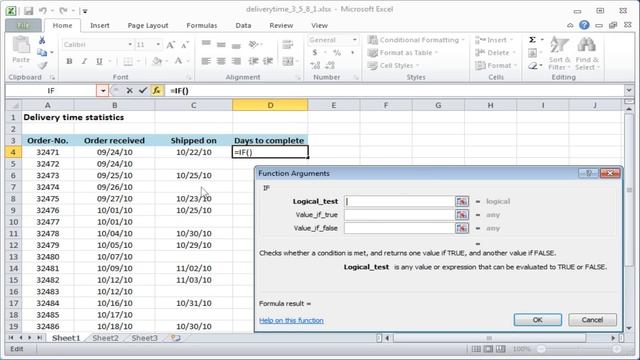Switch to the Insert ribbon tab
Image resolution: width=640 pixels, height=360 pixels.
pyautogui.click(x=100, y=25)
